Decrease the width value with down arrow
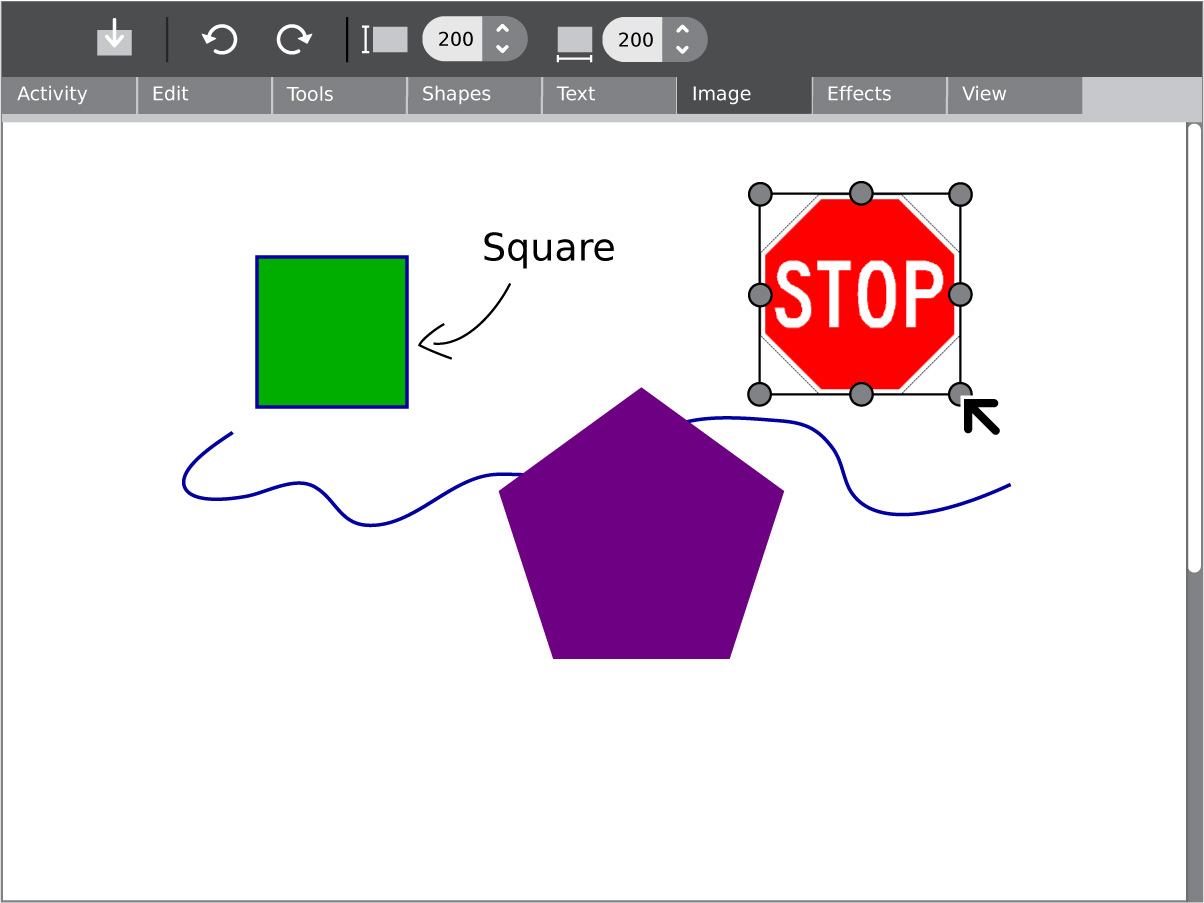The height and width of the screenshot is (903, 1204). point(682,49)
